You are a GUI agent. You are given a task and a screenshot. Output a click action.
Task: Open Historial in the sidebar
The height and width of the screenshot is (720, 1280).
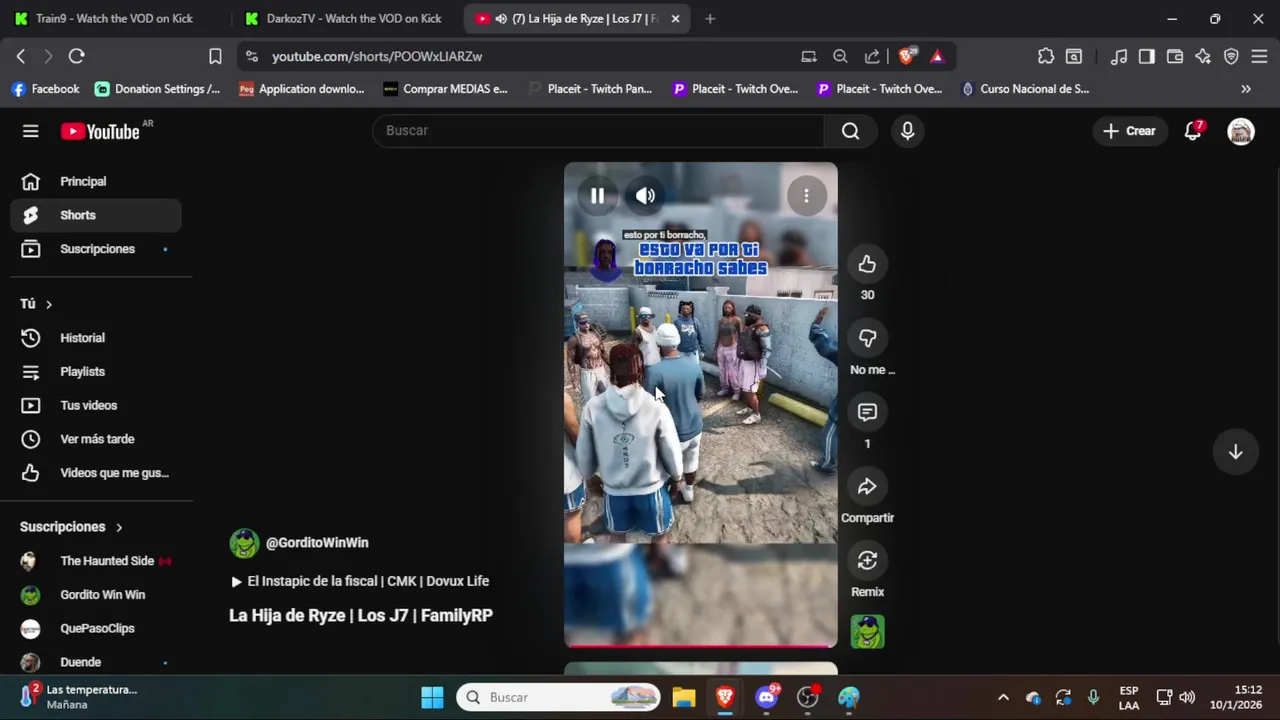pyautogui.click(x=96, y=338)
